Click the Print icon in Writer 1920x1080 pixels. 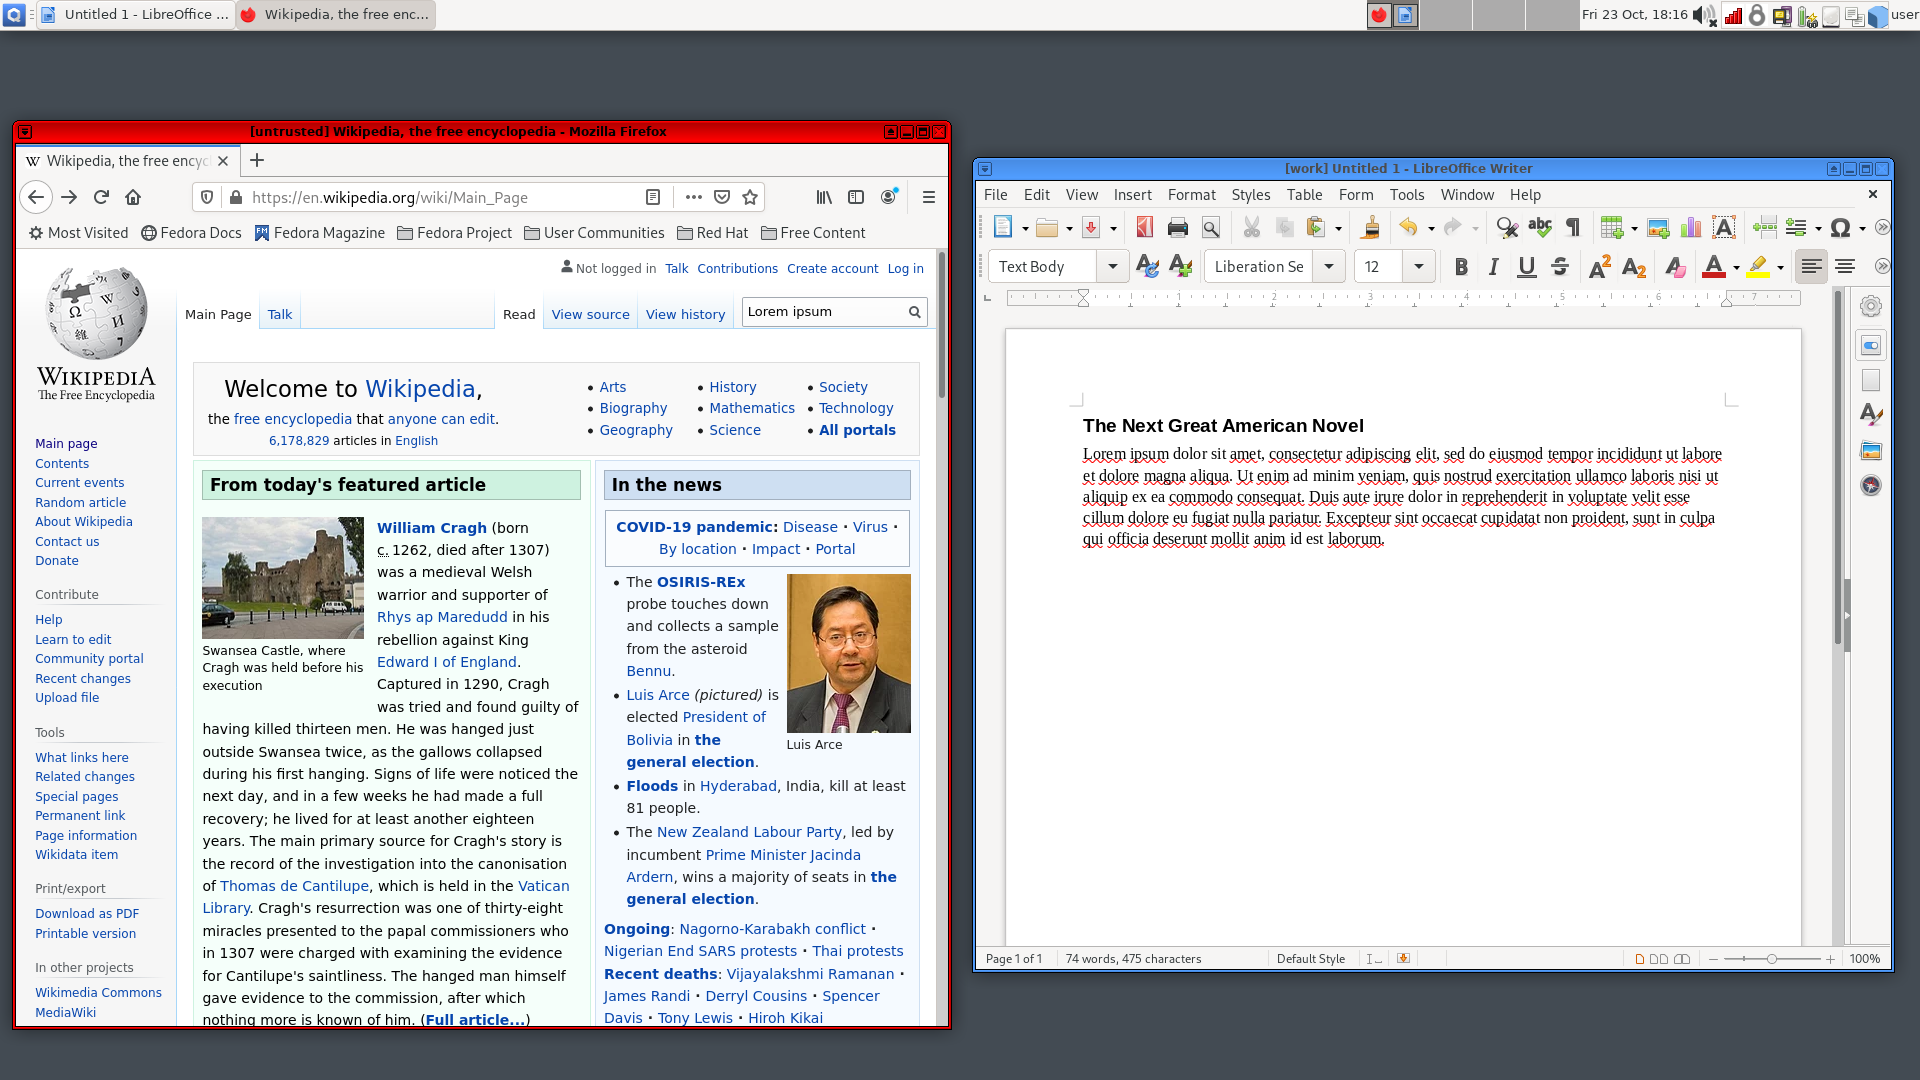pos(1178,228)
